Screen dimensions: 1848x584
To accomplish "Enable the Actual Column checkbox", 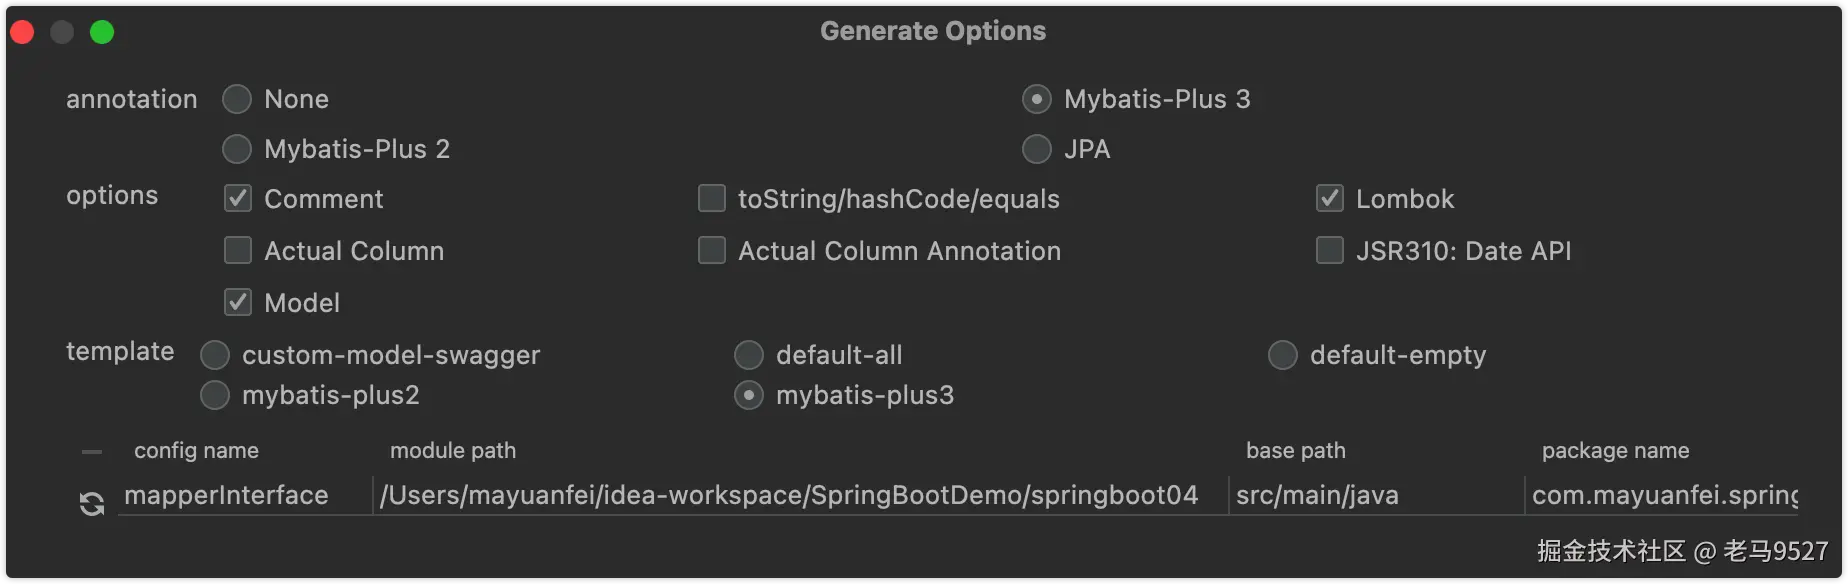I will coord(238,250).
